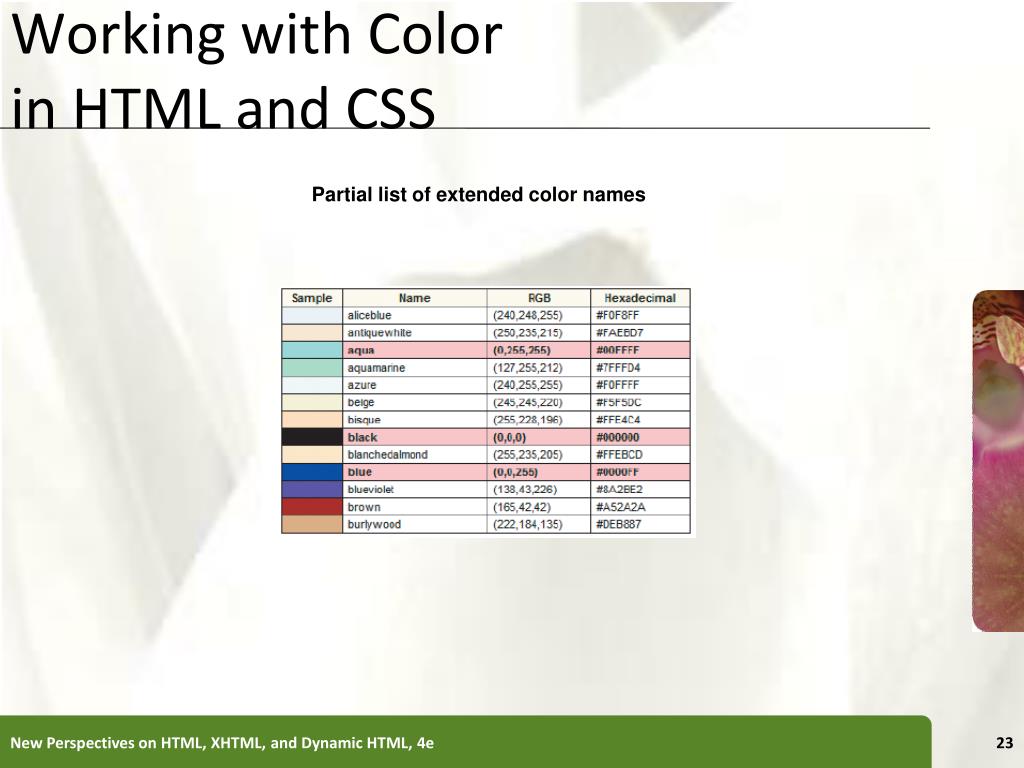The height and width of the screenshot is (768, 1024).
Task: Select the (165,42,42) RGB value cell
Action: tap(523, 507)
